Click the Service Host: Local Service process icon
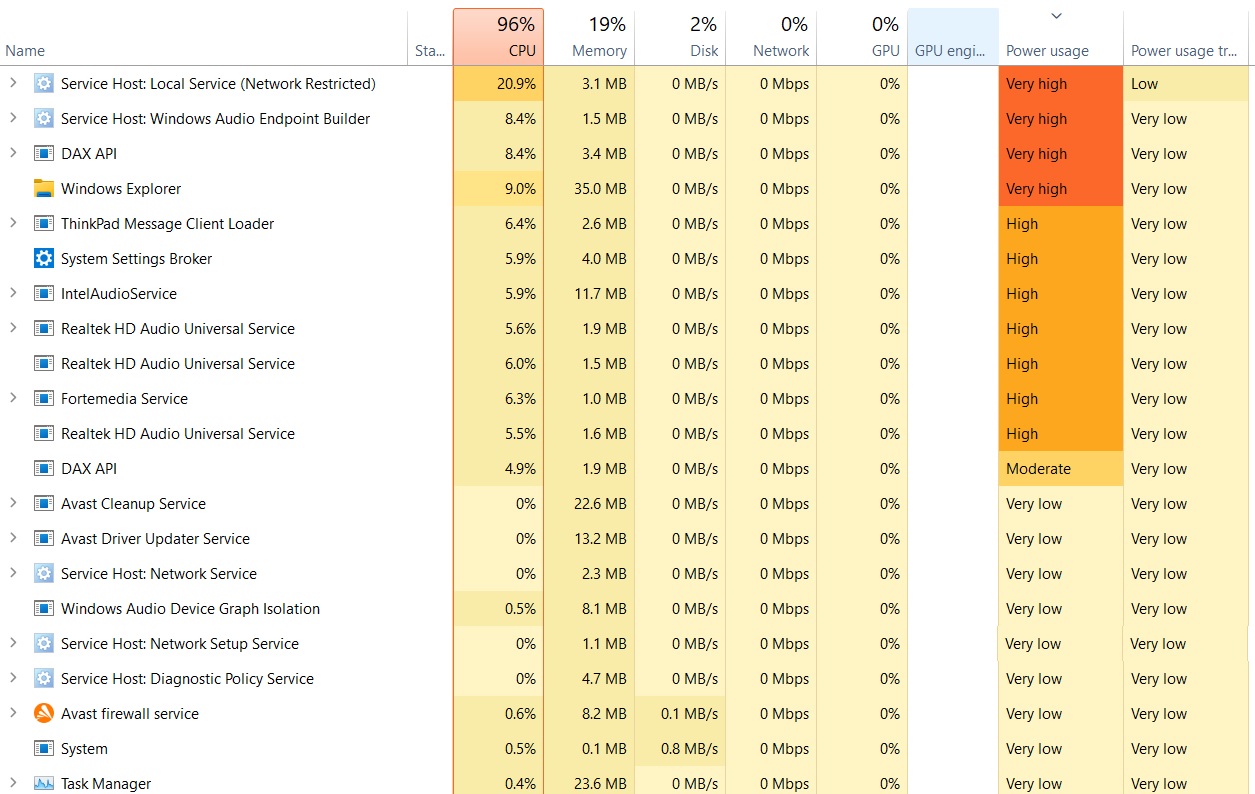1255x794 pixels. [x=43, y=84]
